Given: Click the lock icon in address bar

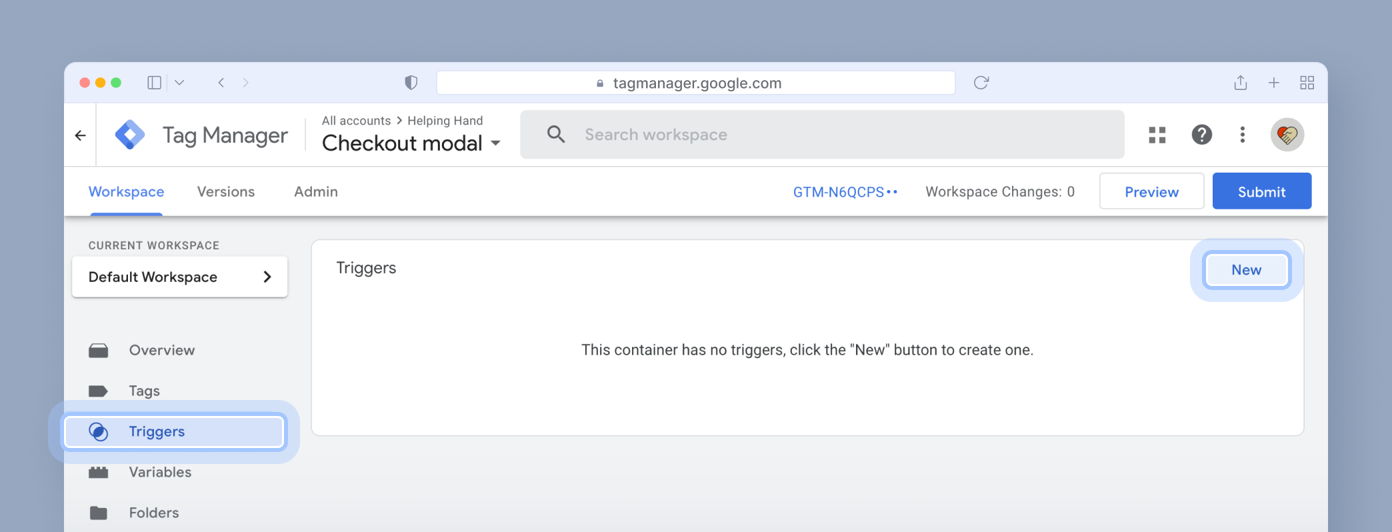Looking at the screenshot, I should click(x=600, y=84).
